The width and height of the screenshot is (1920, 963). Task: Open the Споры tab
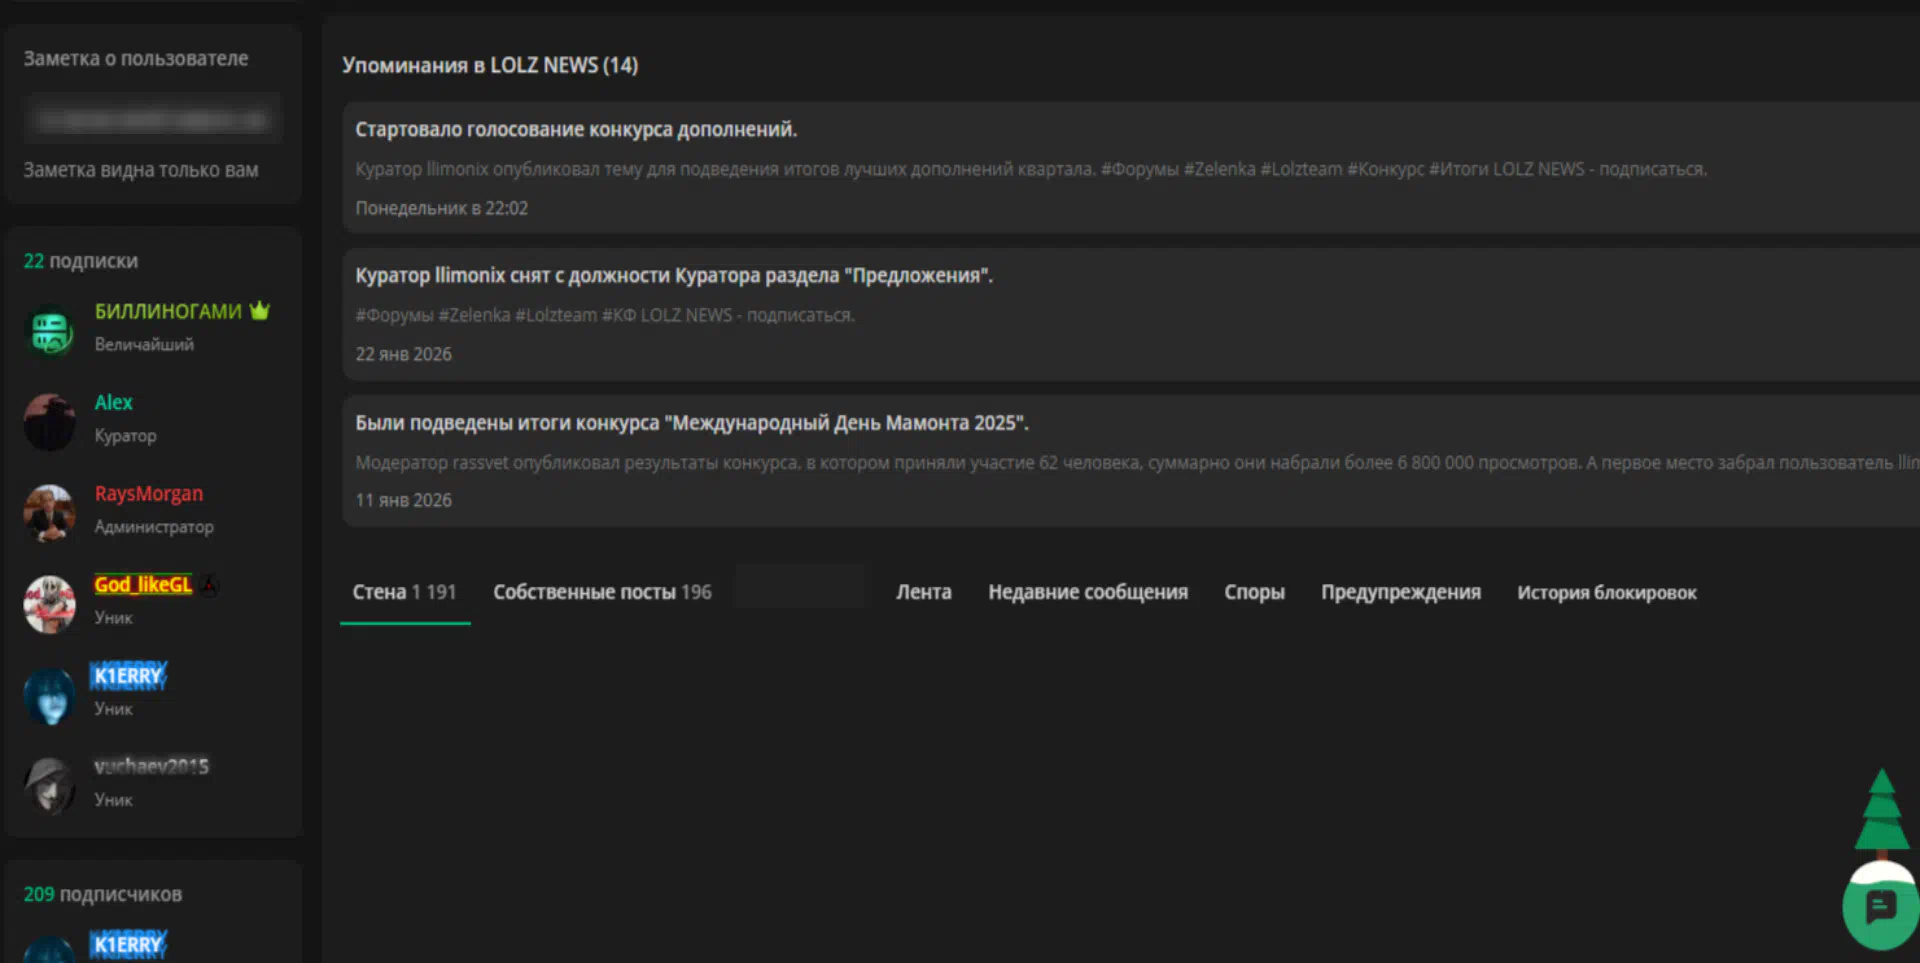click(1254, 592)
